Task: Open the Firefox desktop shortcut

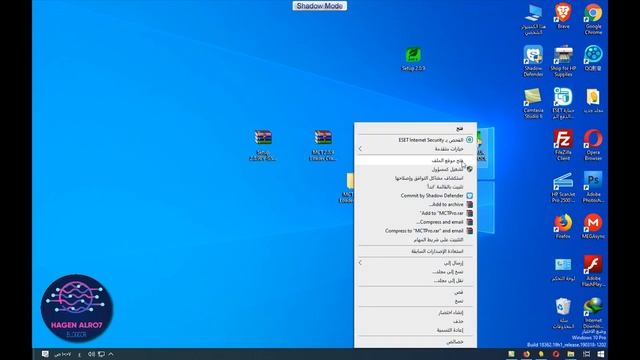Action: pyautogui.click(x=563, y=226)
